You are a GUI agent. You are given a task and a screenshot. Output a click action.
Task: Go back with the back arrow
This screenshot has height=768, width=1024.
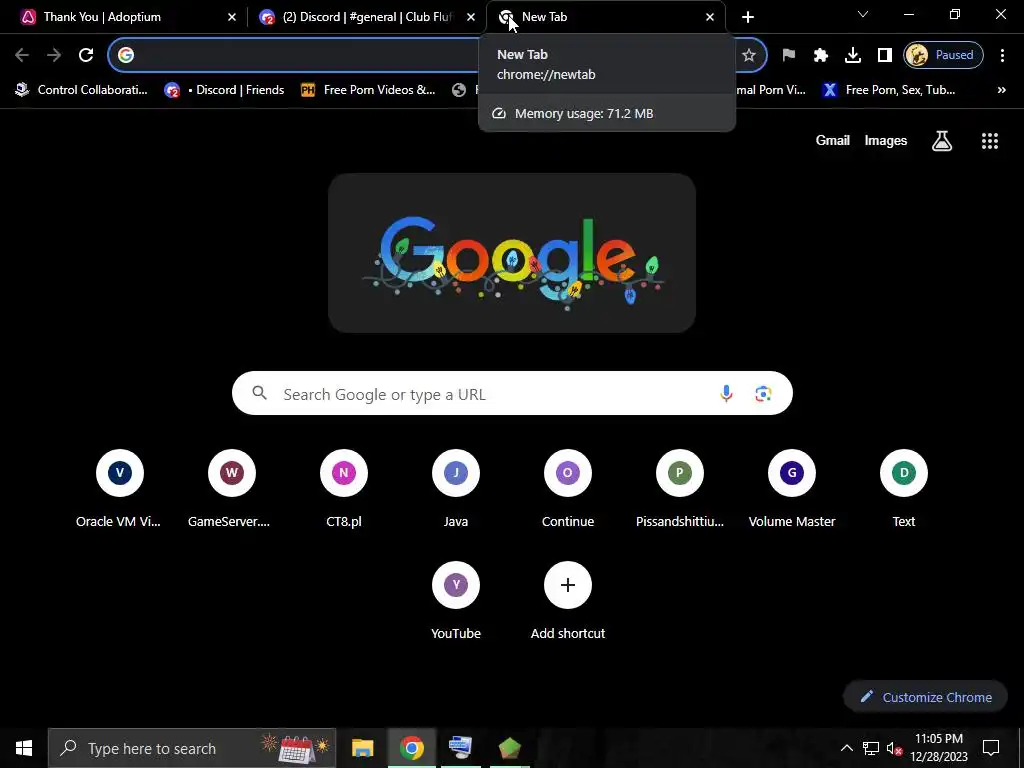click(x=22, y=55)
